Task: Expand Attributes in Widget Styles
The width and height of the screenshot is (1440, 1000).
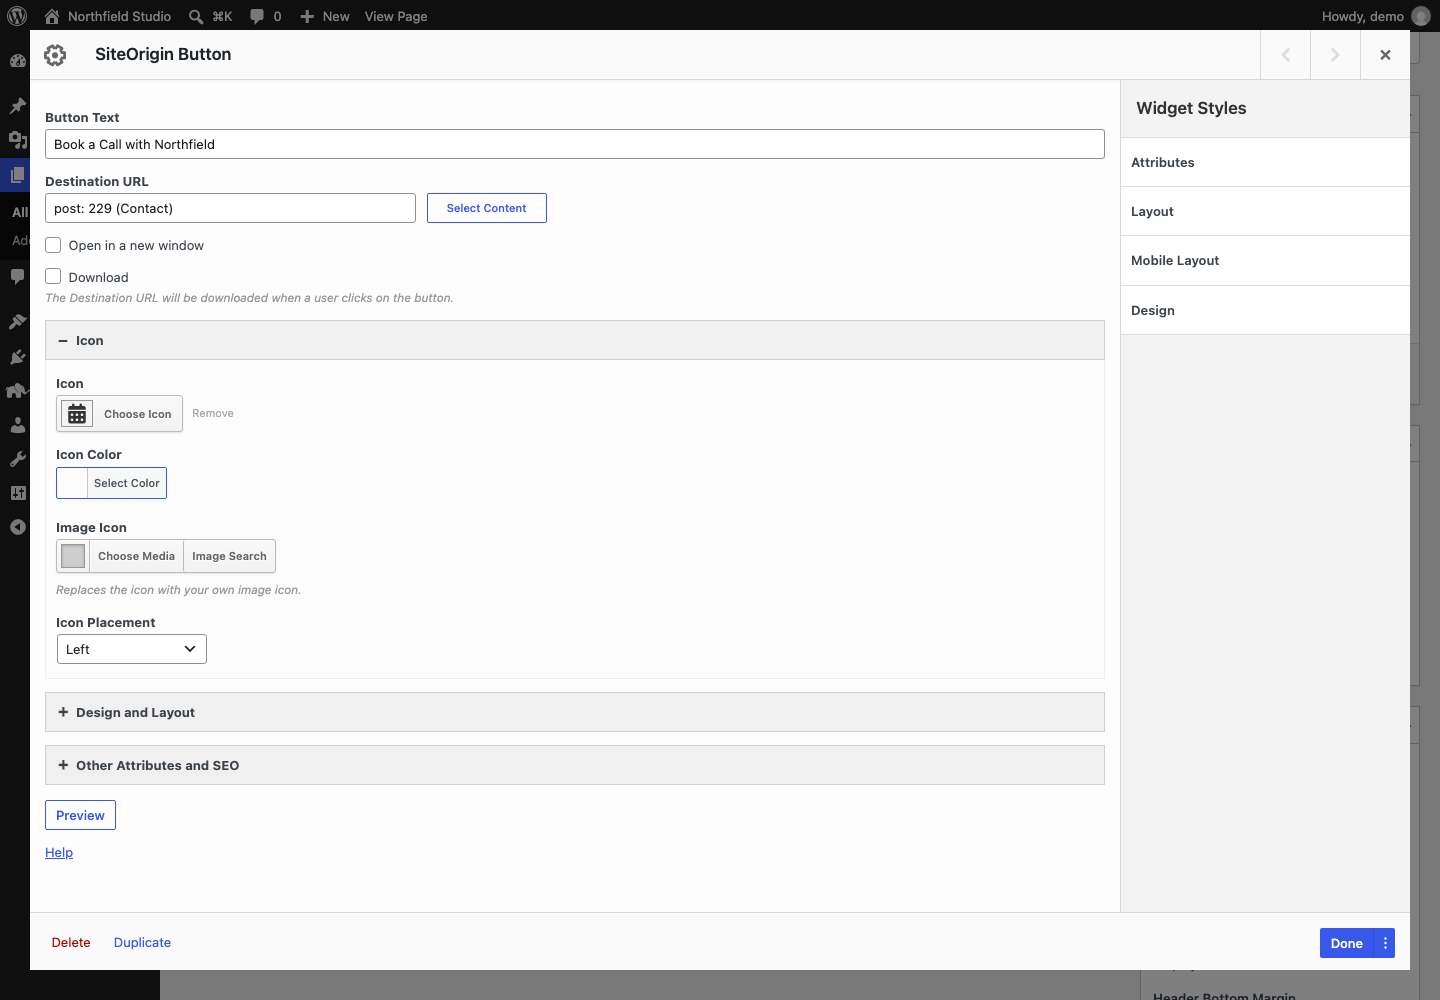Action: click(x=1265, y=162)
